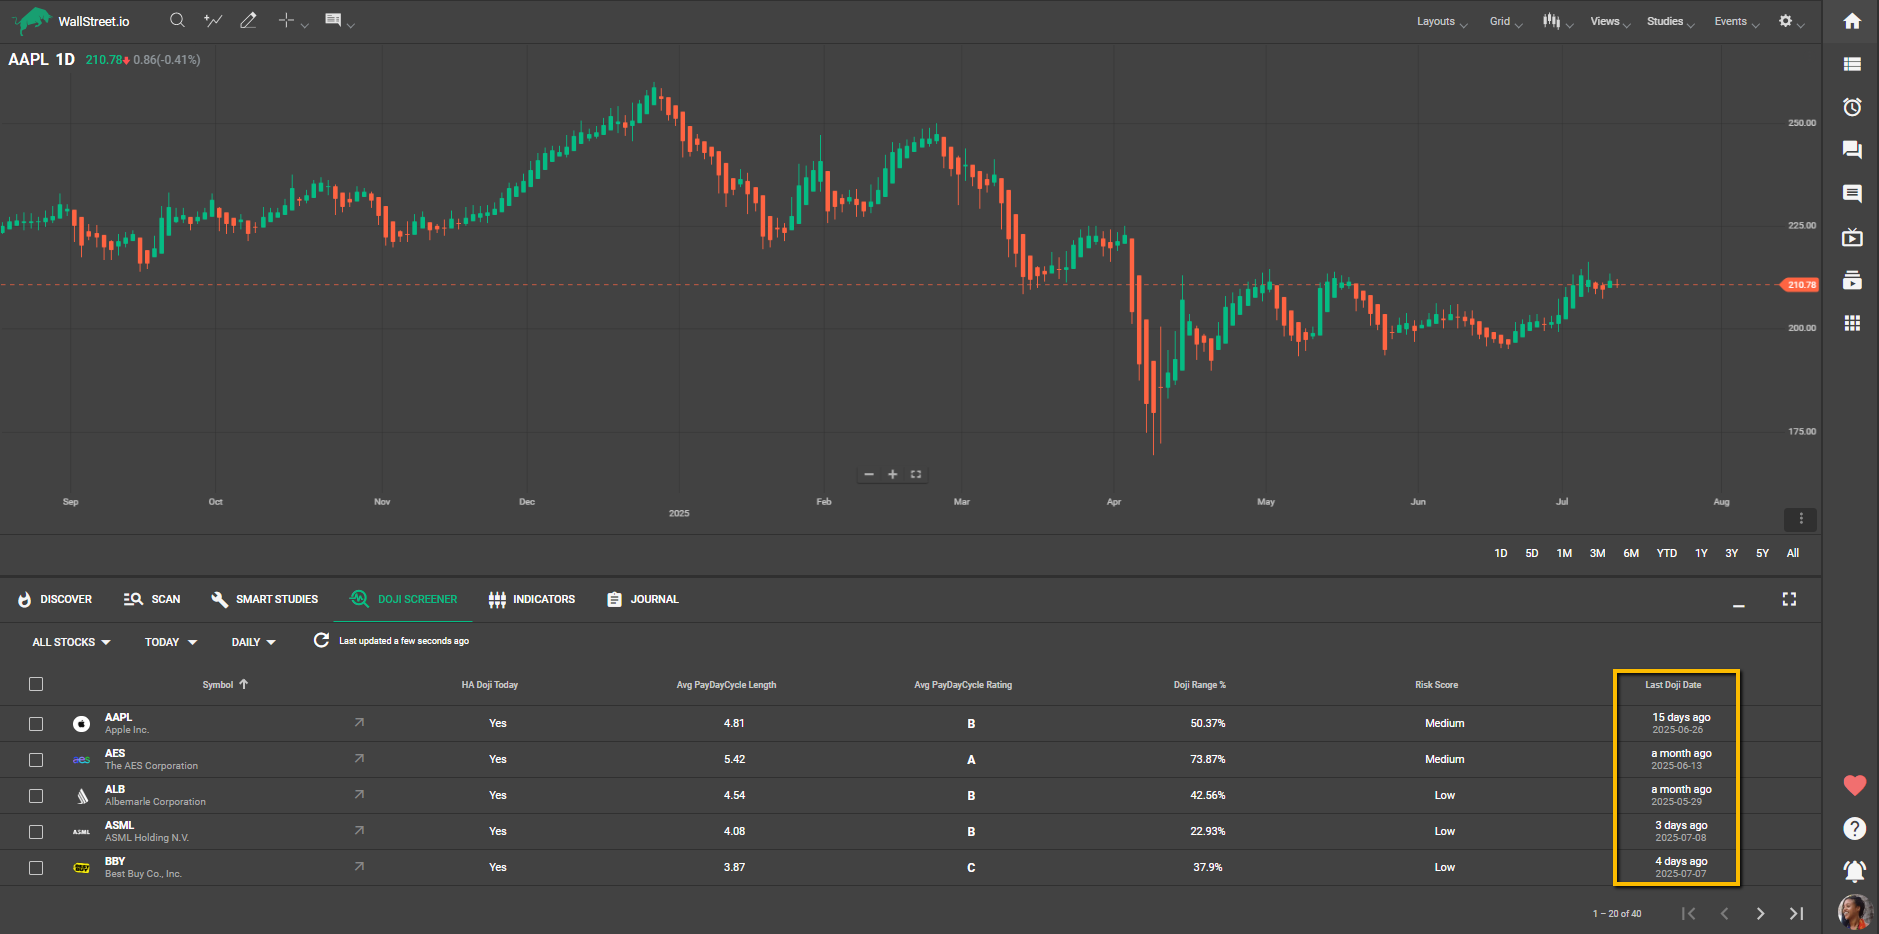Jump to last page of results
This screenshot has width=1879, height=934.
pos(1796,913)
